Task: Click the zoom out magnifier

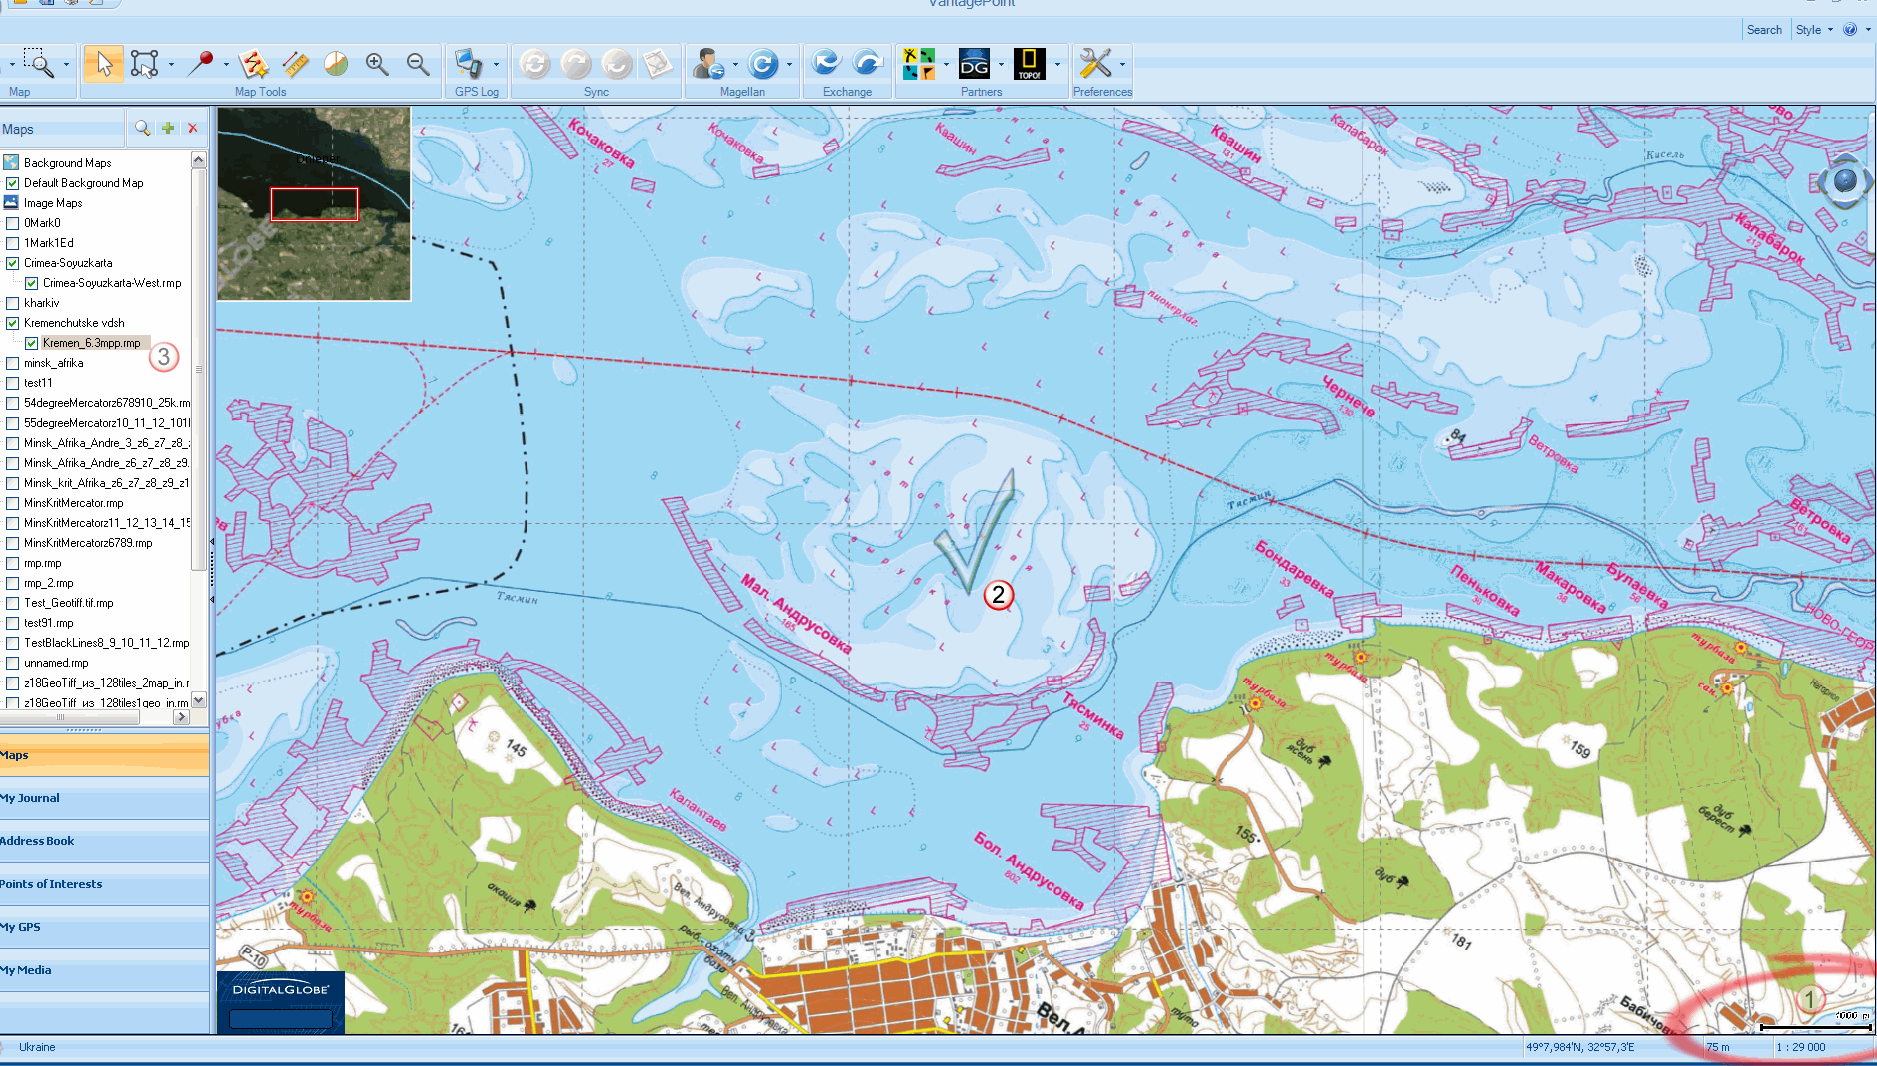Action: (x=418, y=65)
